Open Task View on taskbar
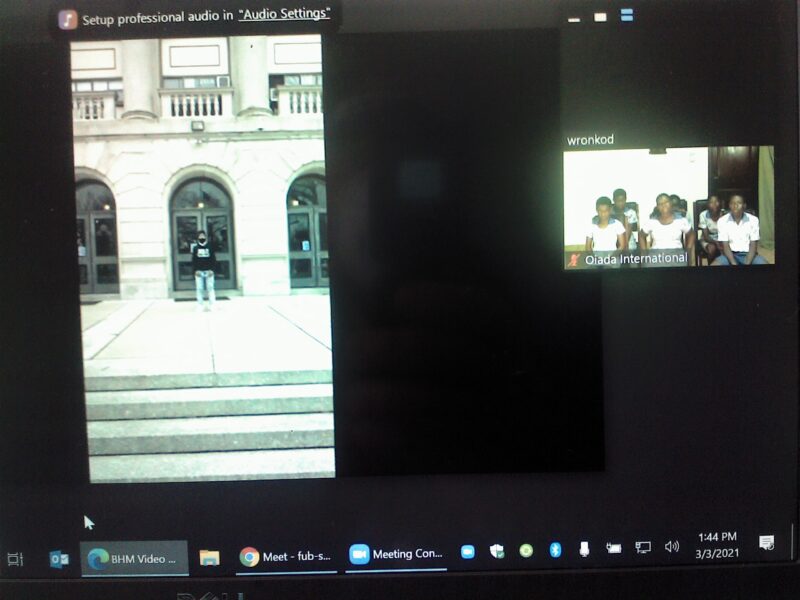 coord(15,558)
